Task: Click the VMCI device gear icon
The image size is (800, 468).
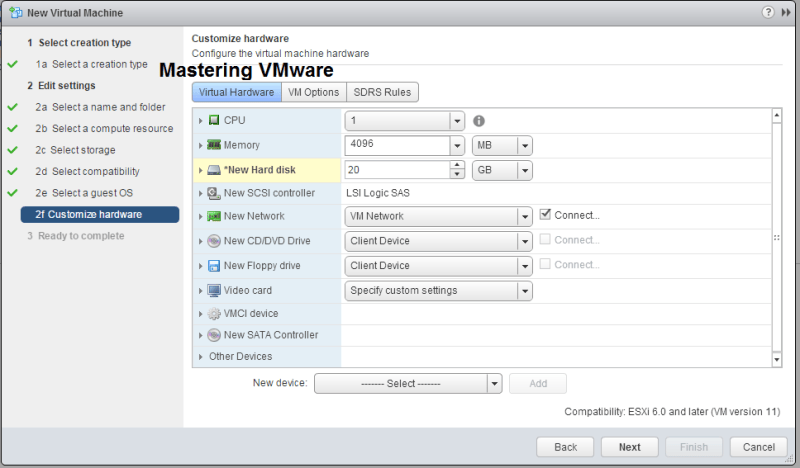Action: [214, 313]
